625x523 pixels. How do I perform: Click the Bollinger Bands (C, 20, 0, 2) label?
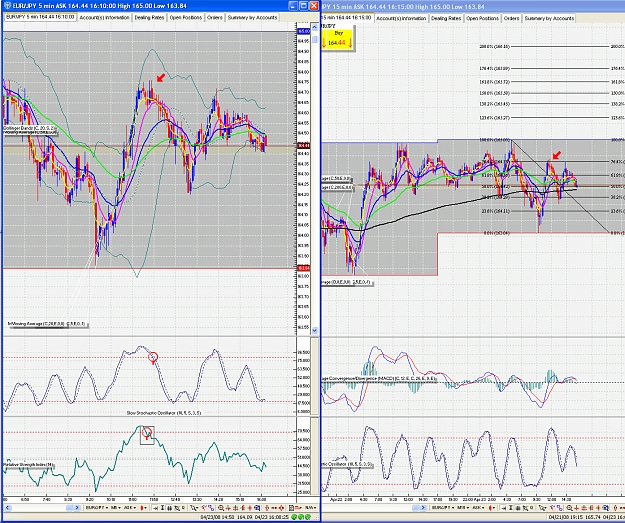(x=29, y=128)
